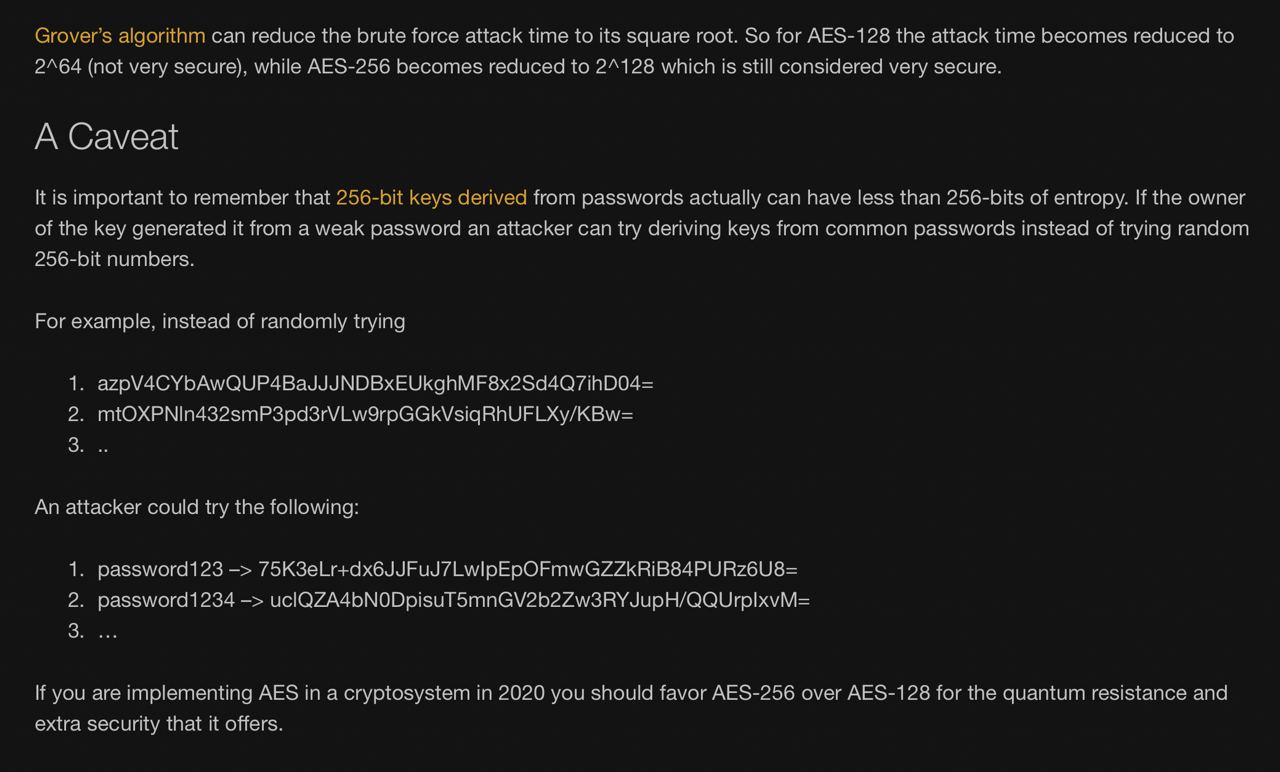1280x772 pixels.
Task: Click the "A Caveat" heading
Action: point(107,137)
